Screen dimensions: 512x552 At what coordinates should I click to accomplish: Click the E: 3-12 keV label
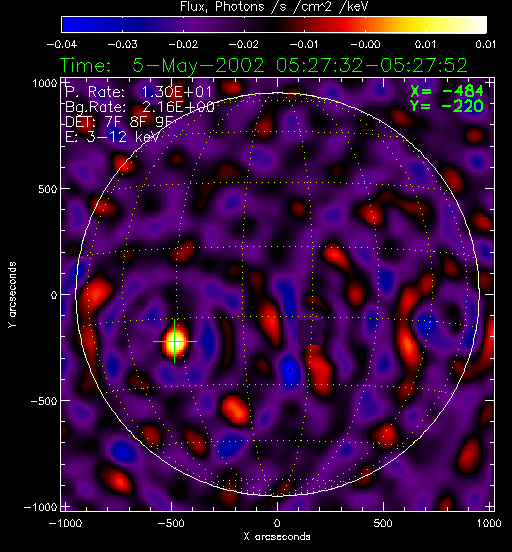pyautogui.click(x=112, y=137)
